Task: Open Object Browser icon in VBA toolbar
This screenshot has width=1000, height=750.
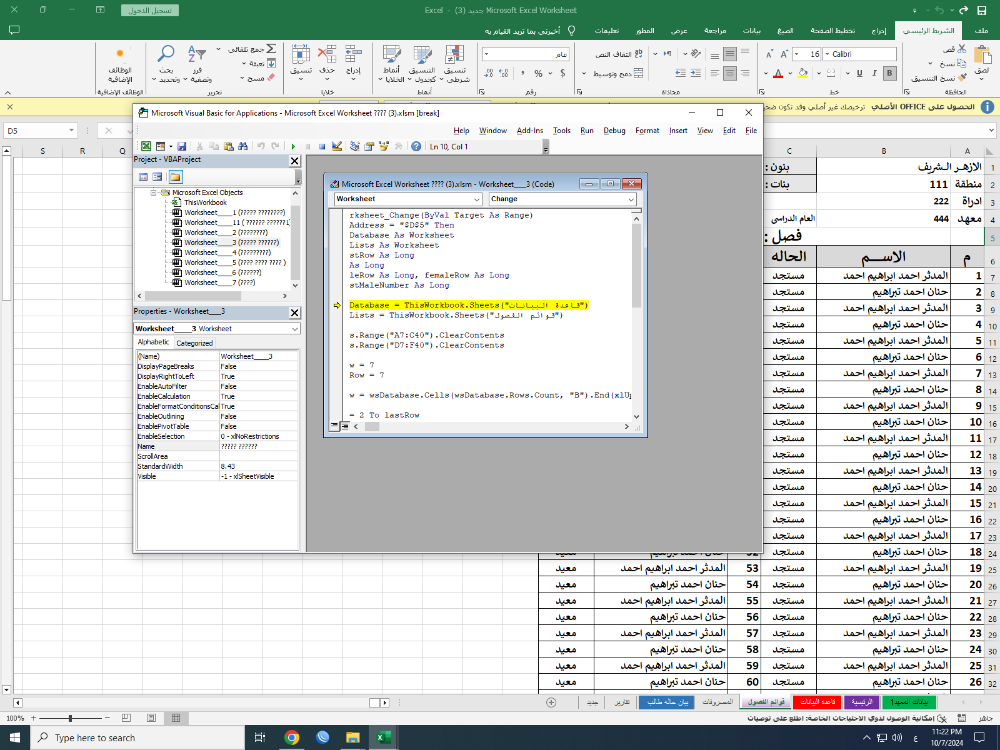Action: [384, 147]
